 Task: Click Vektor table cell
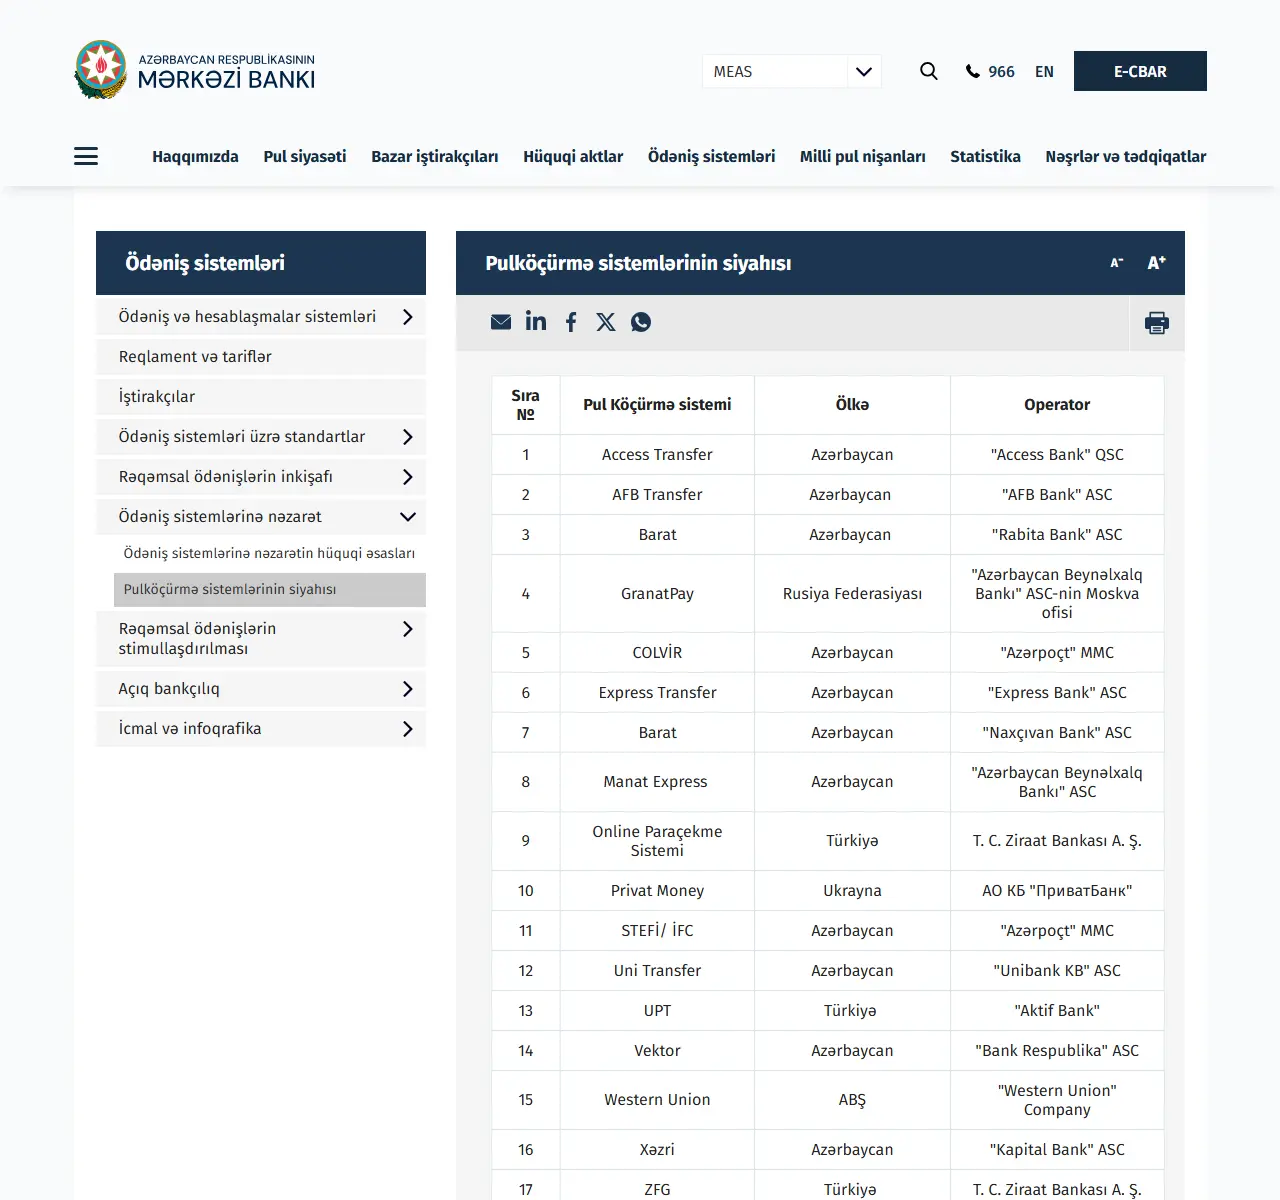[x=657, y=1051]
